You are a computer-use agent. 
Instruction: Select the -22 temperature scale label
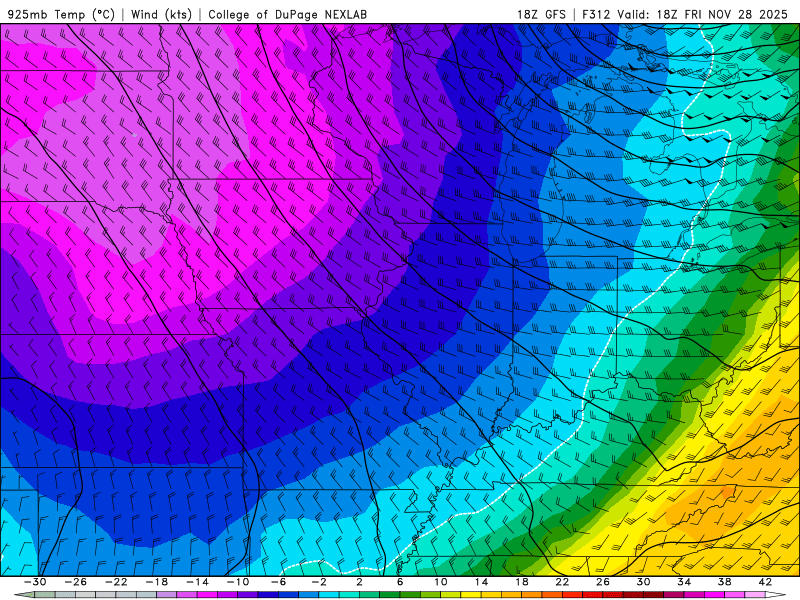pos(116,582)
